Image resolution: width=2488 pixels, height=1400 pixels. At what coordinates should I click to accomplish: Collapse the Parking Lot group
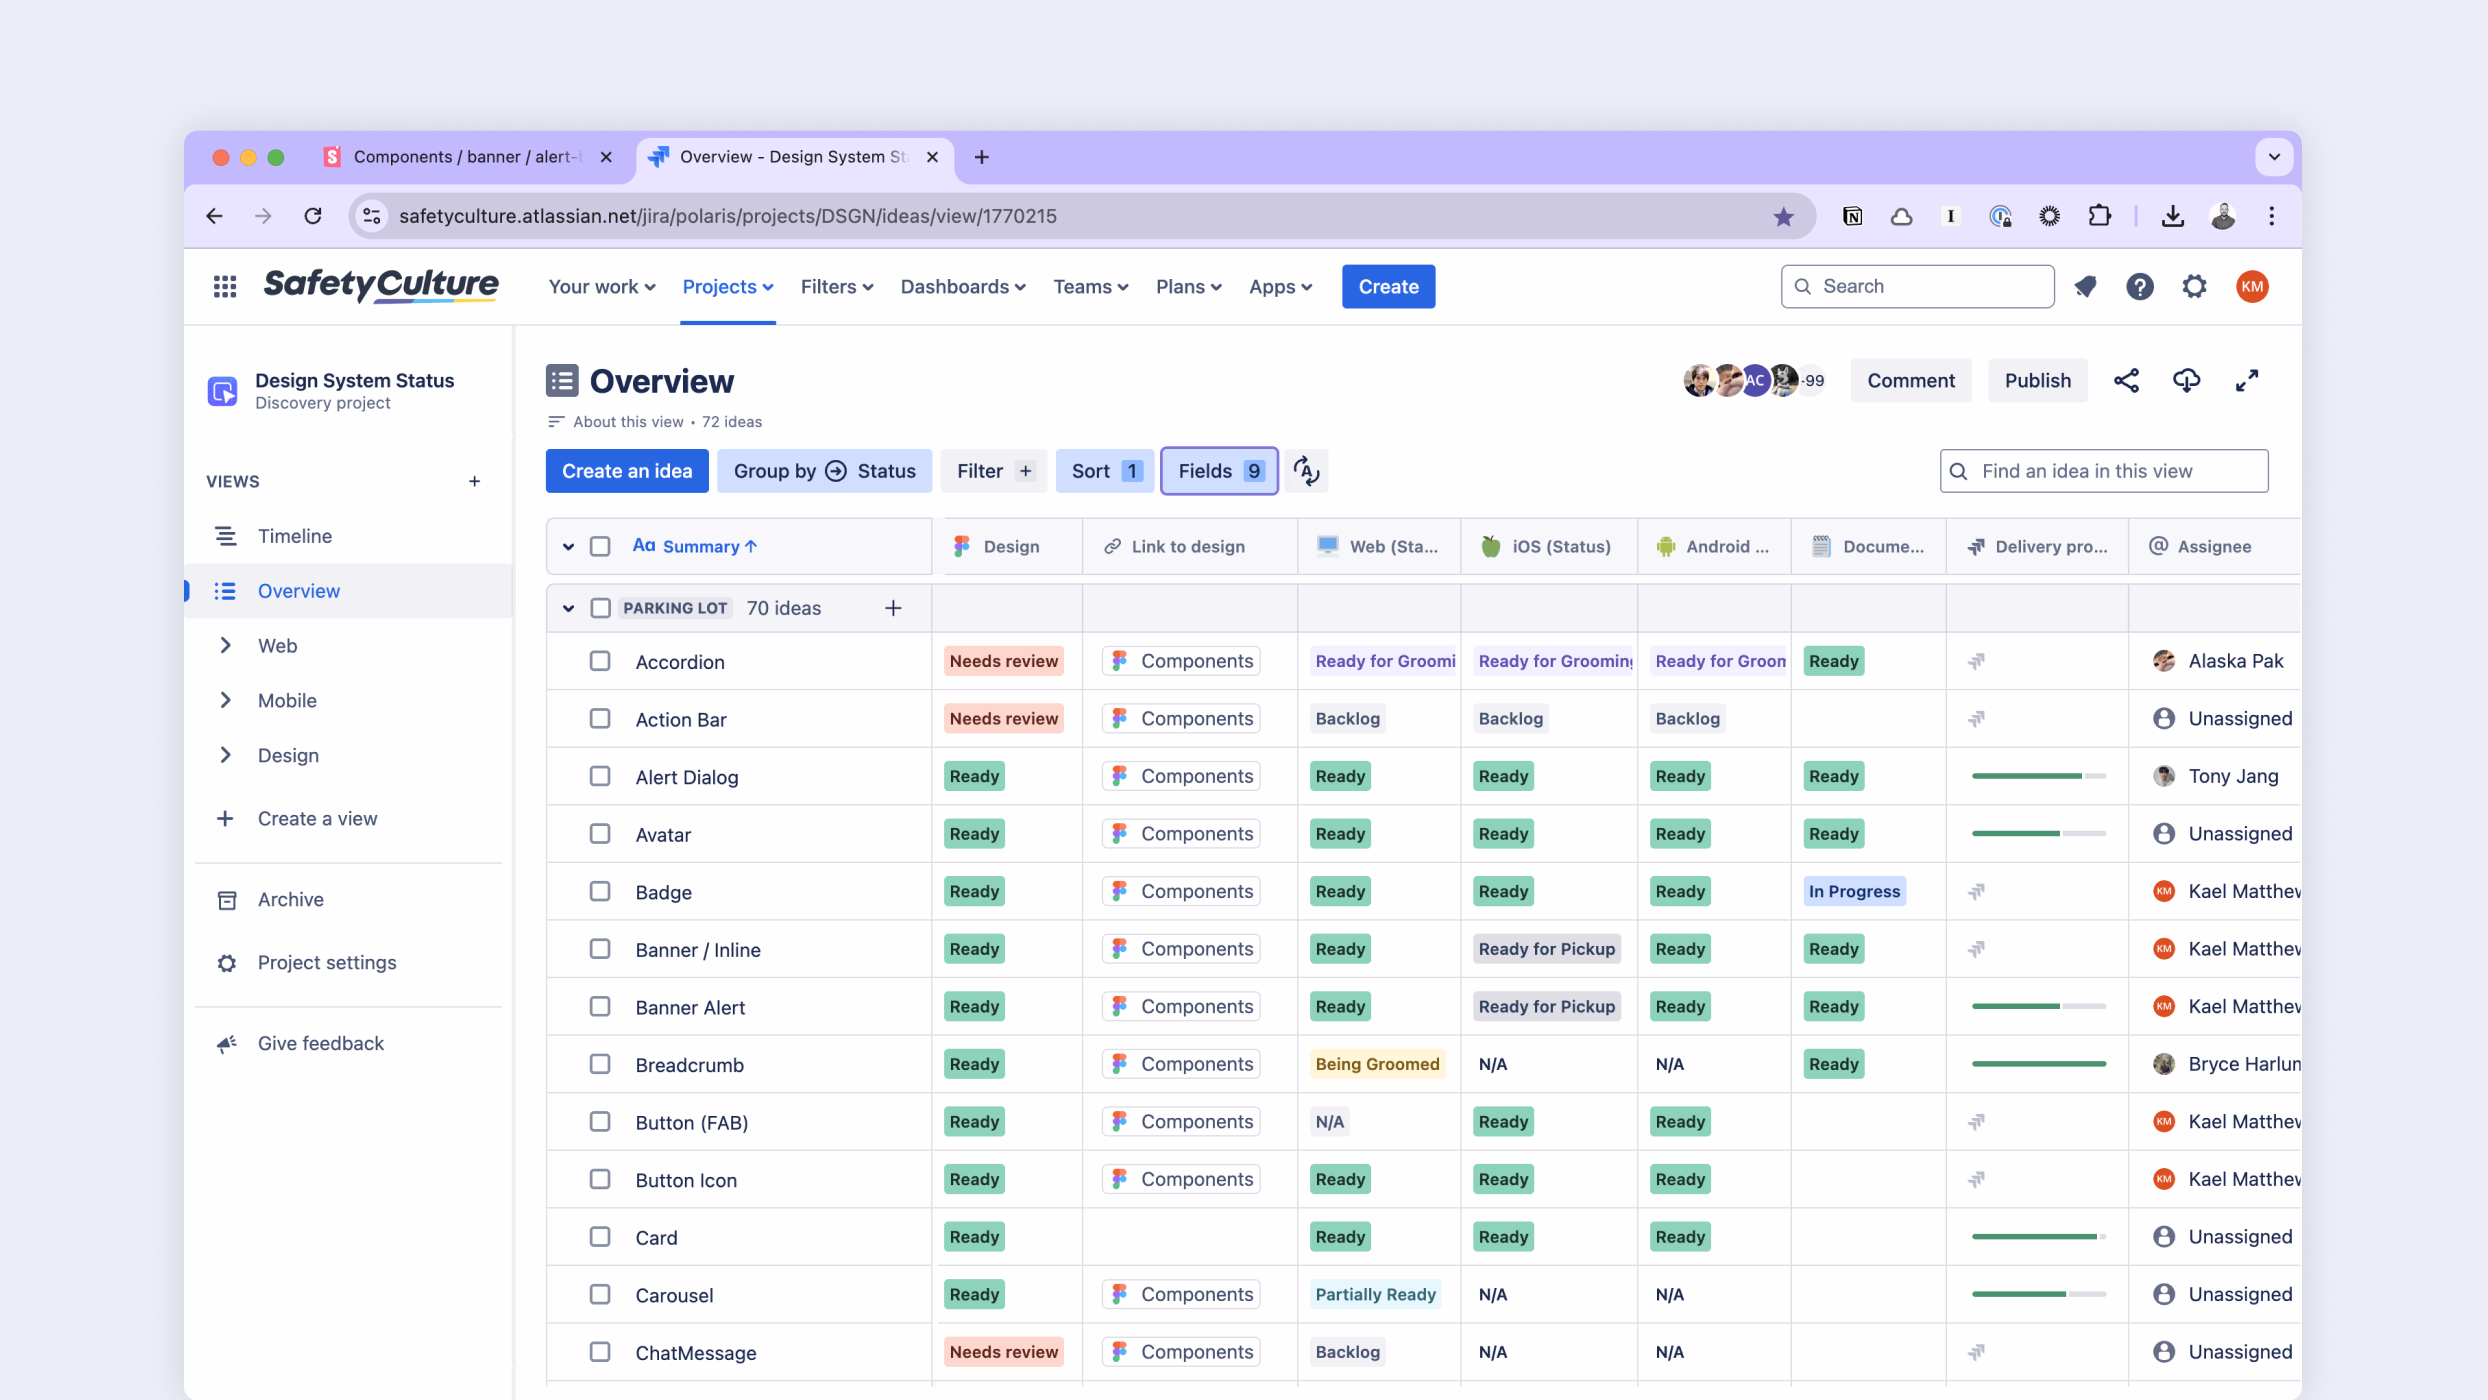568,608
